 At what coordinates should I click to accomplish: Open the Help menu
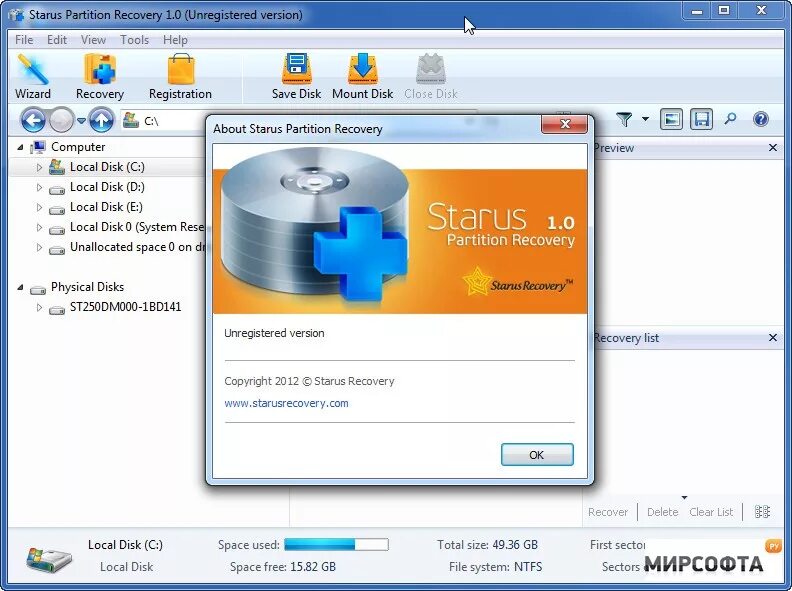coord(175,40)
